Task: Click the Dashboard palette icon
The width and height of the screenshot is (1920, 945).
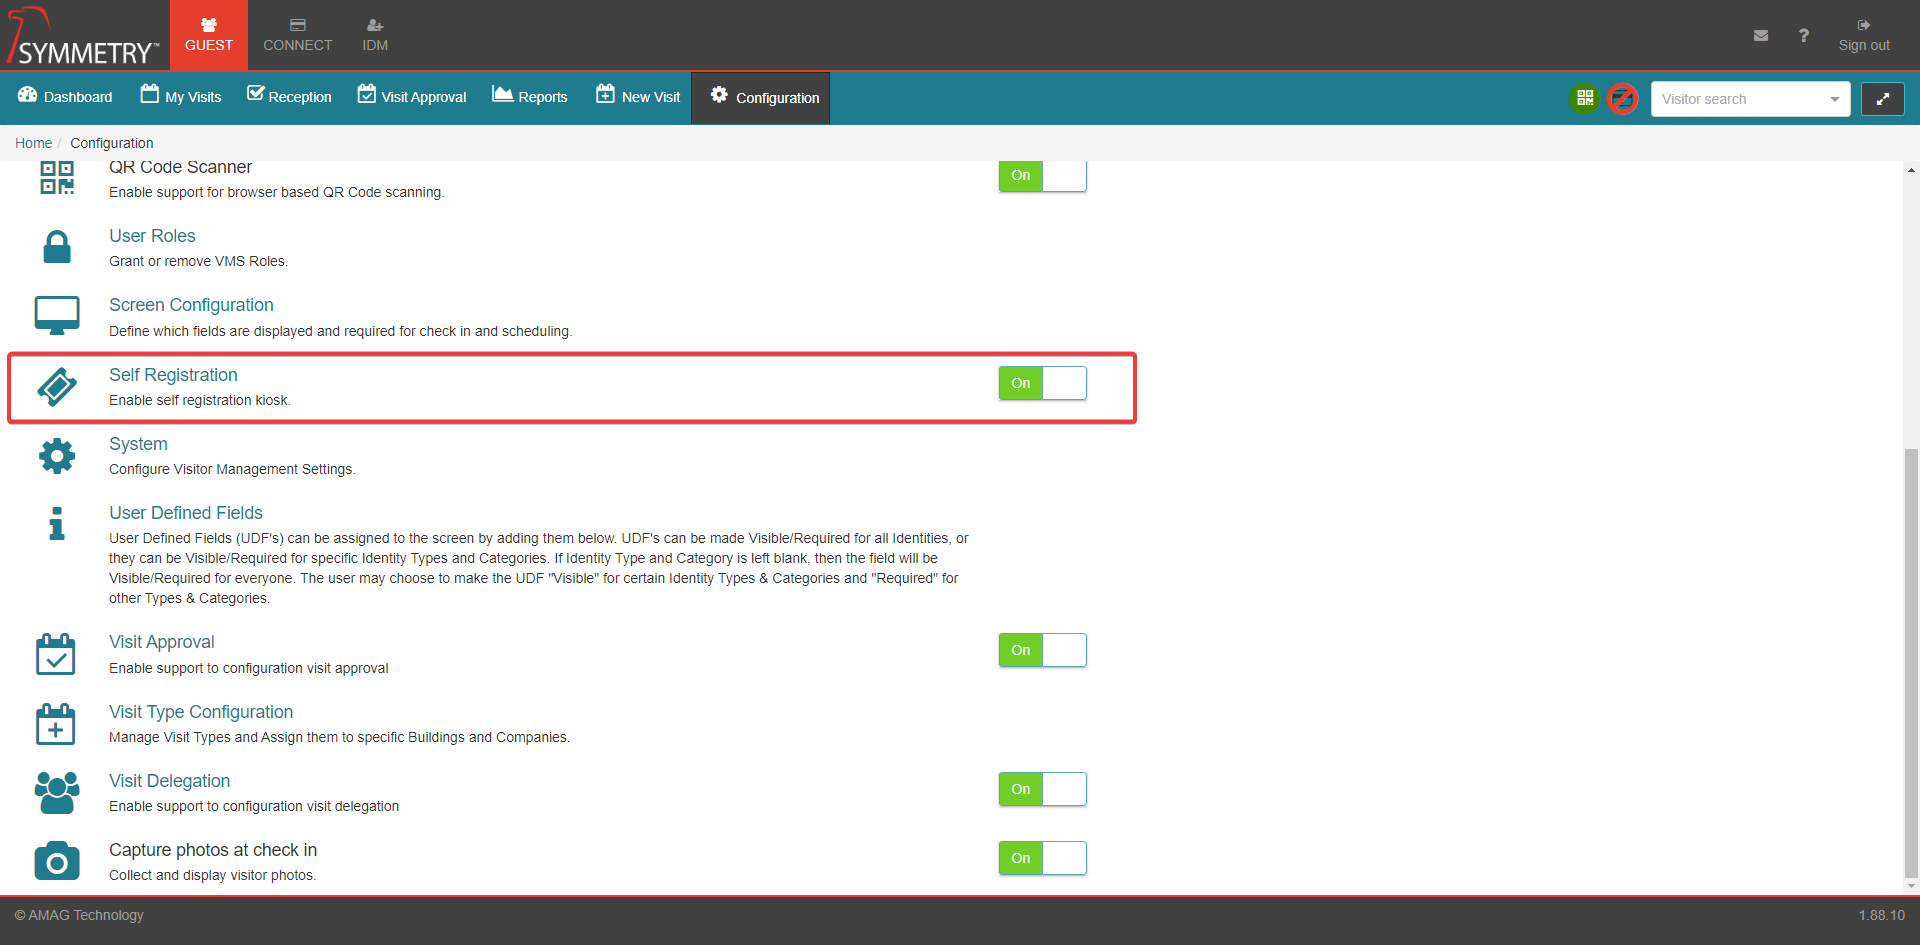Action: pos(28,94)
